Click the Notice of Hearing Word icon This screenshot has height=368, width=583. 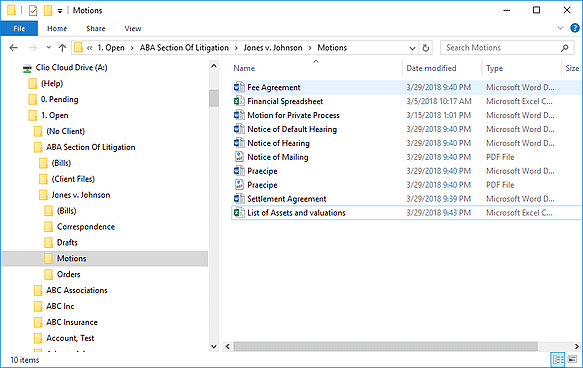[239, 143]
